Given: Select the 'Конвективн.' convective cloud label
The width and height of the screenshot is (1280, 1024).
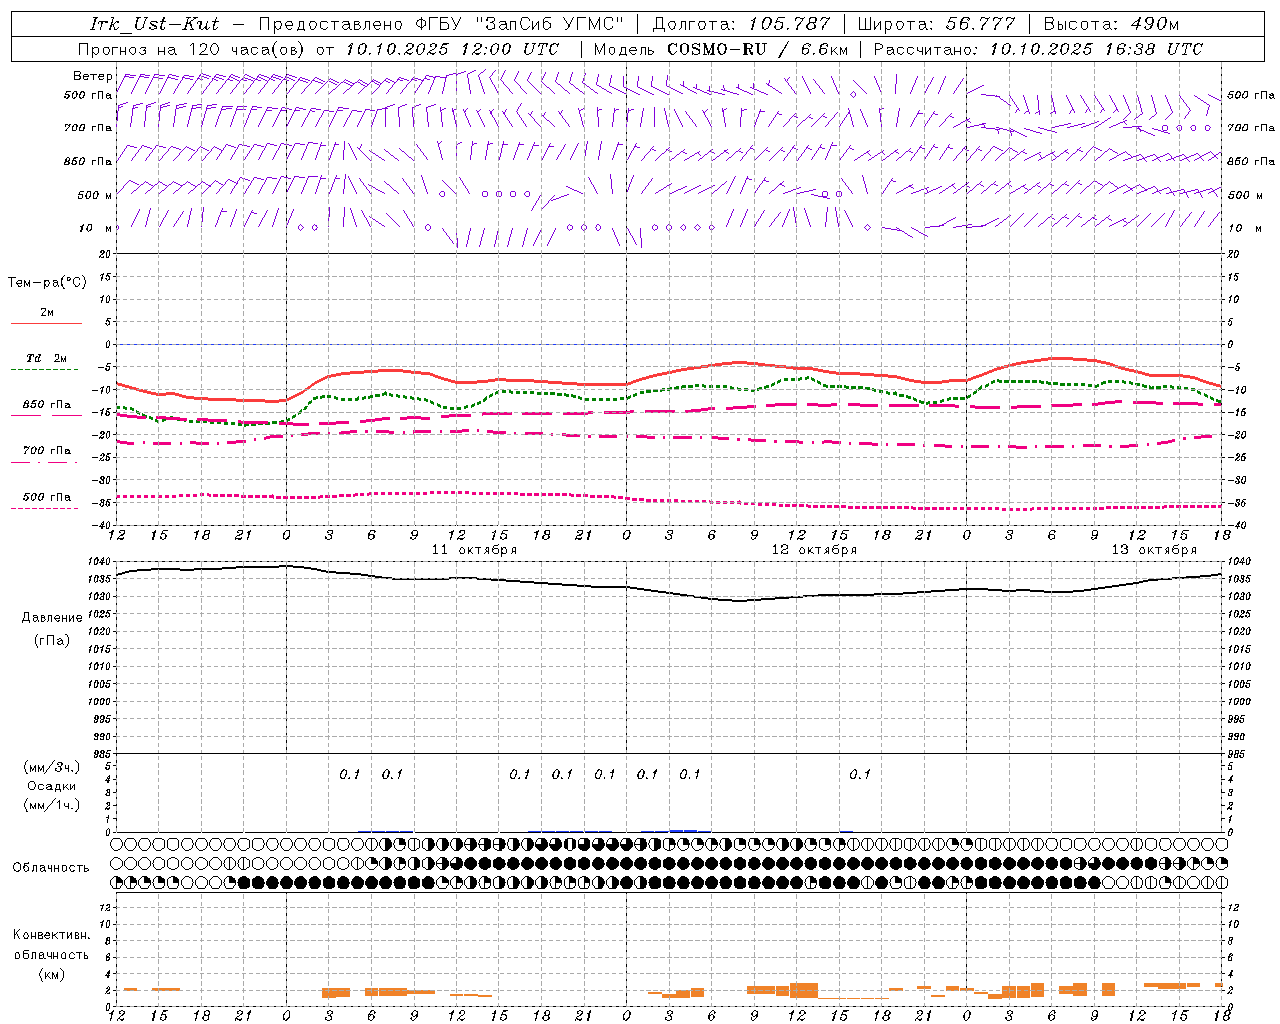Looking at the screenshot, I should [51, 935].
